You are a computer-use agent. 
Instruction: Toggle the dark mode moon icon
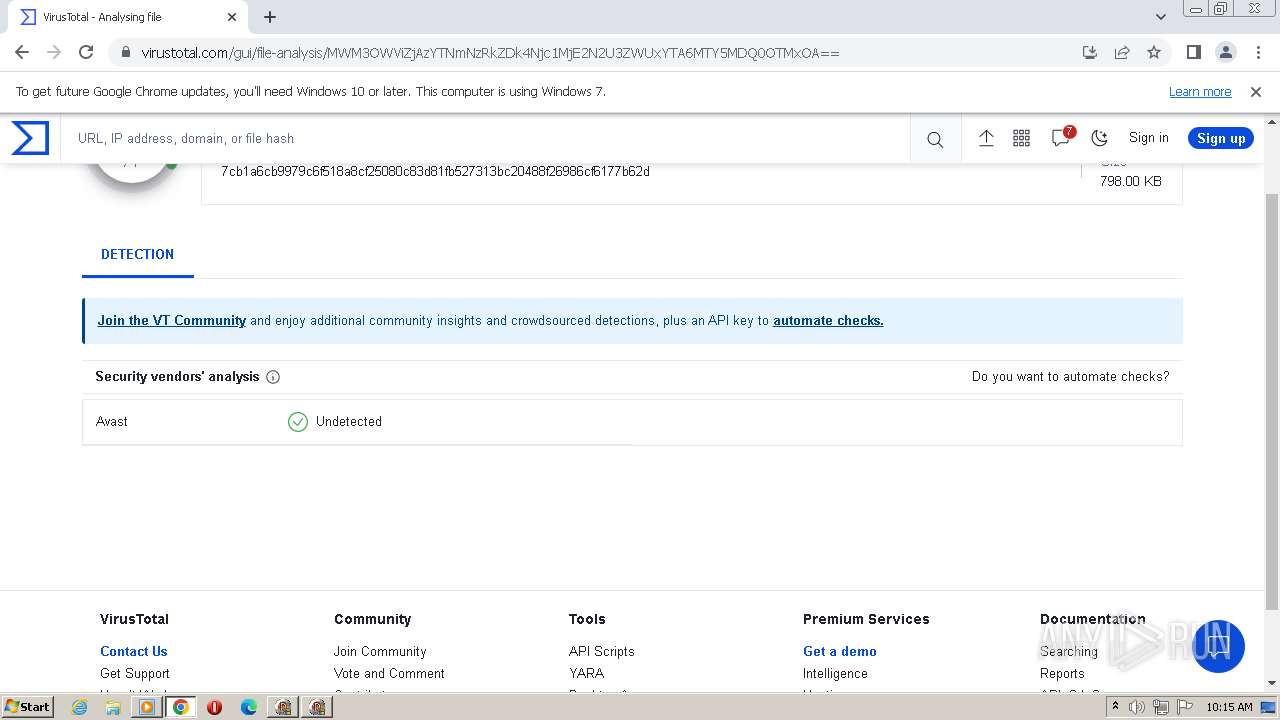click(x=1099, y=138)
